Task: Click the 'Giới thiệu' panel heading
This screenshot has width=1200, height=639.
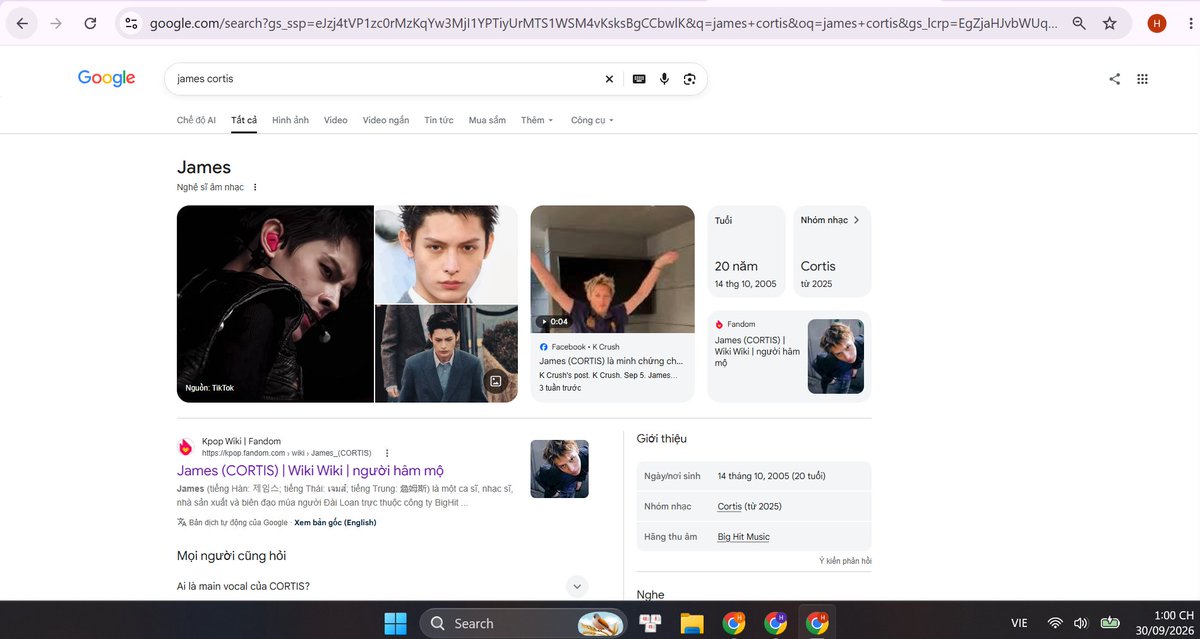Action: pos(662,438)
